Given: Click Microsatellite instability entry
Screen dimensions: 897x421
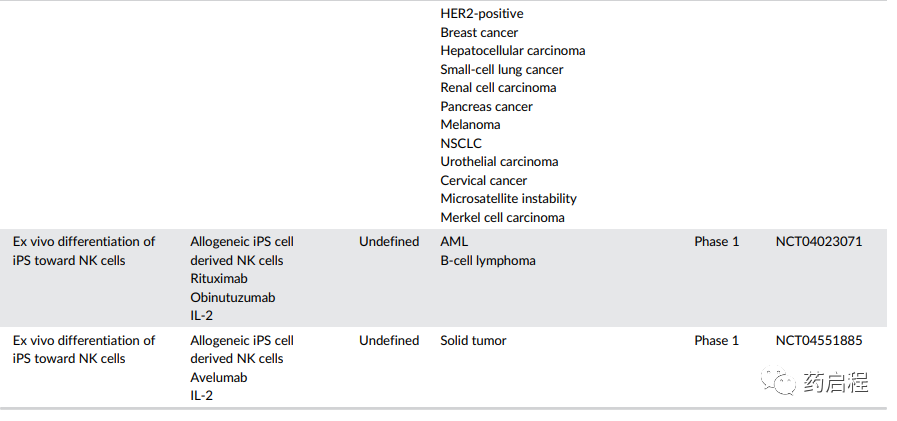Looking at the screenshot, I should tap(509, 199).
